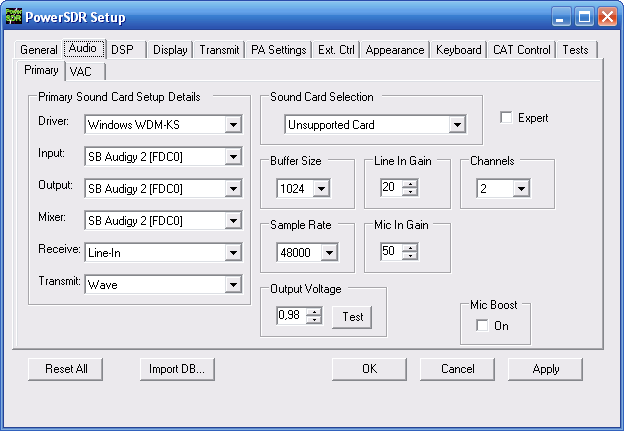Expand the Sound Card Selection dropdown

[x=457, y=125]
